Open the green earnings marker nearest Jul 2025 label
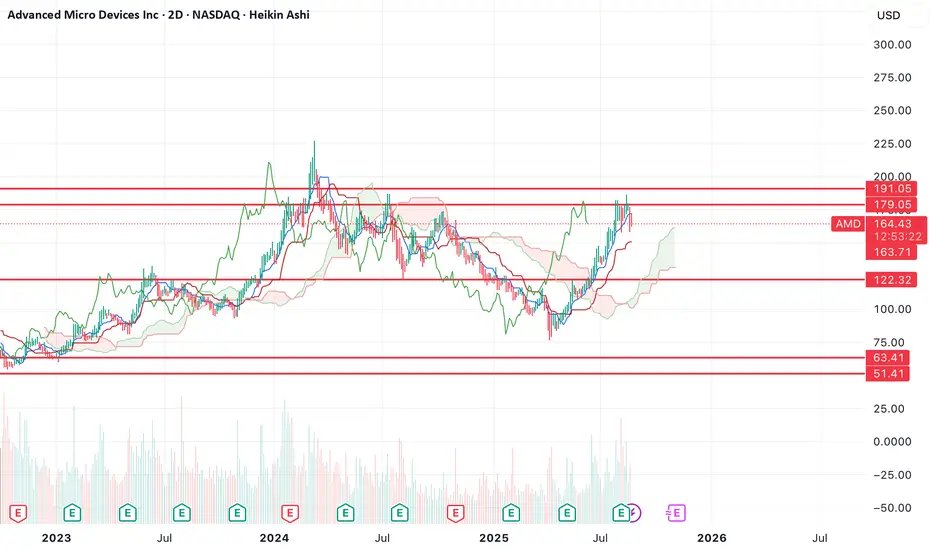The height and width of the screenshot is (550, 932). [621, 513]
